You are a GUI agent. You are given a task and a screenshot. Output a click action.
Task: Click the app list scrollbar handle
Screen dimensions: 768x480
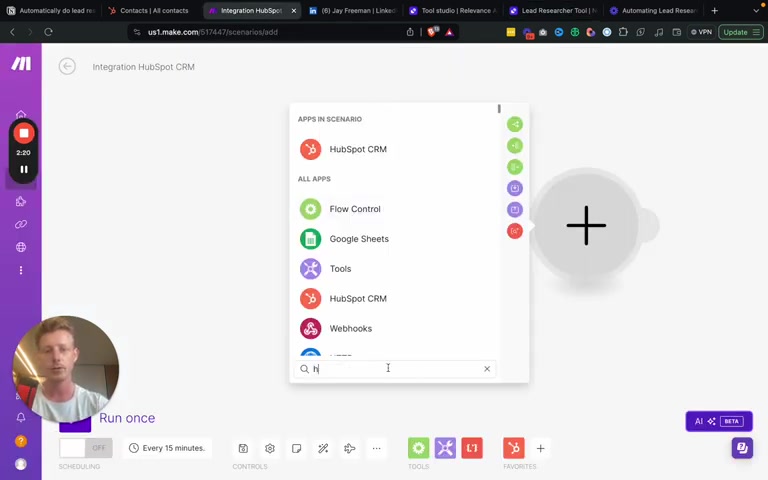(499, 109)
